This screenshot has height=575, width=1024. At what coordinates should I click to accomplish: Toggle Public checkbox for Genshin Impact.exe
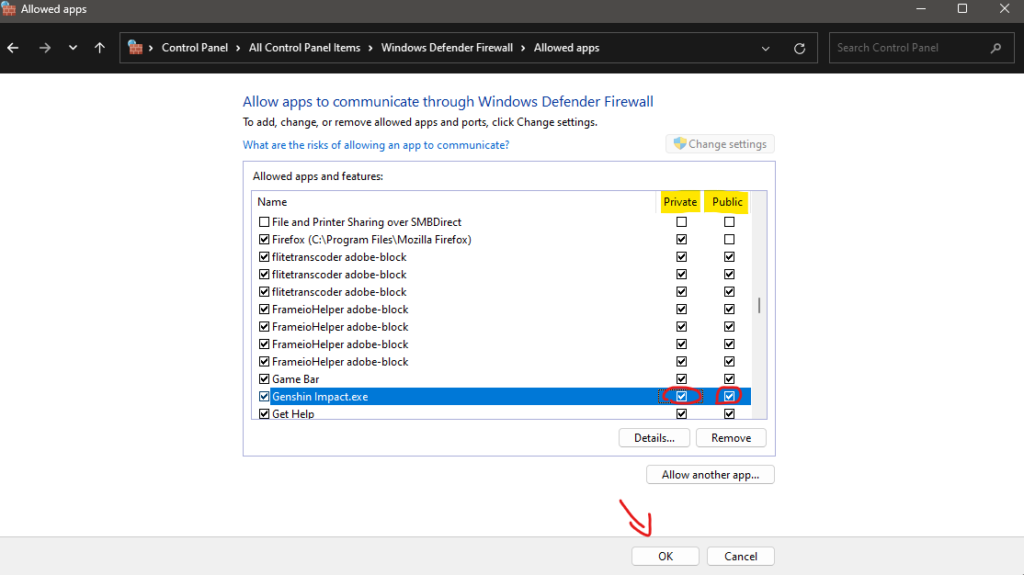(x=729, y=397)
